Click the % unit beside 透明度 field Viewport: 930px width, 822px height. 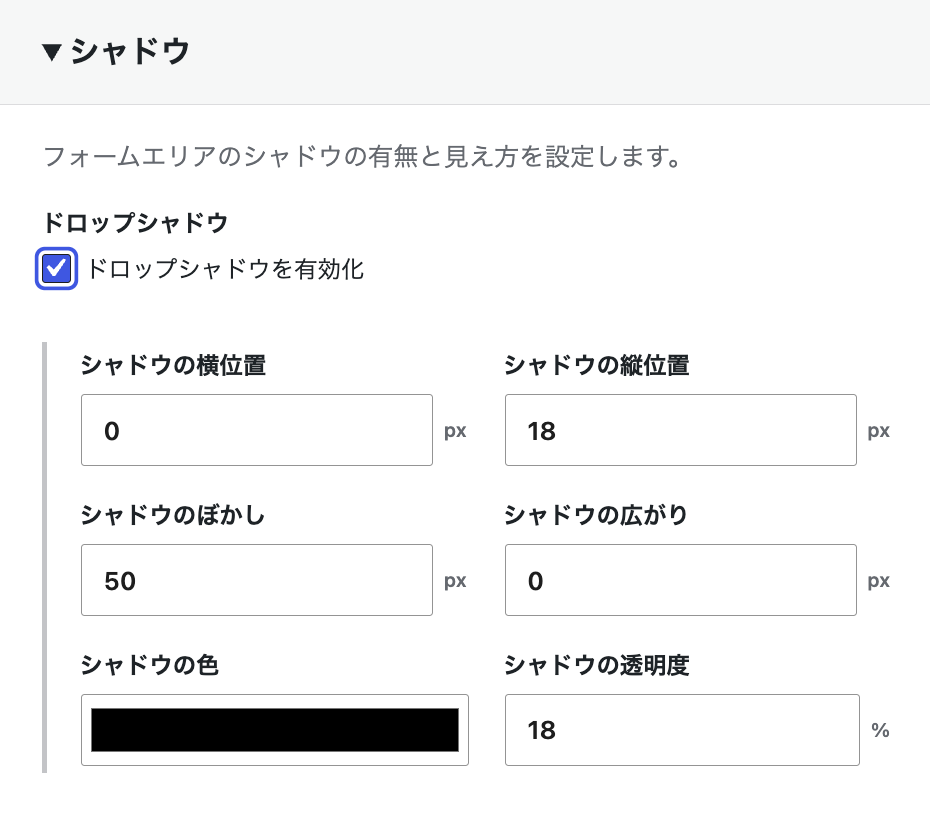pyautogui.click(x=880, y=730)
